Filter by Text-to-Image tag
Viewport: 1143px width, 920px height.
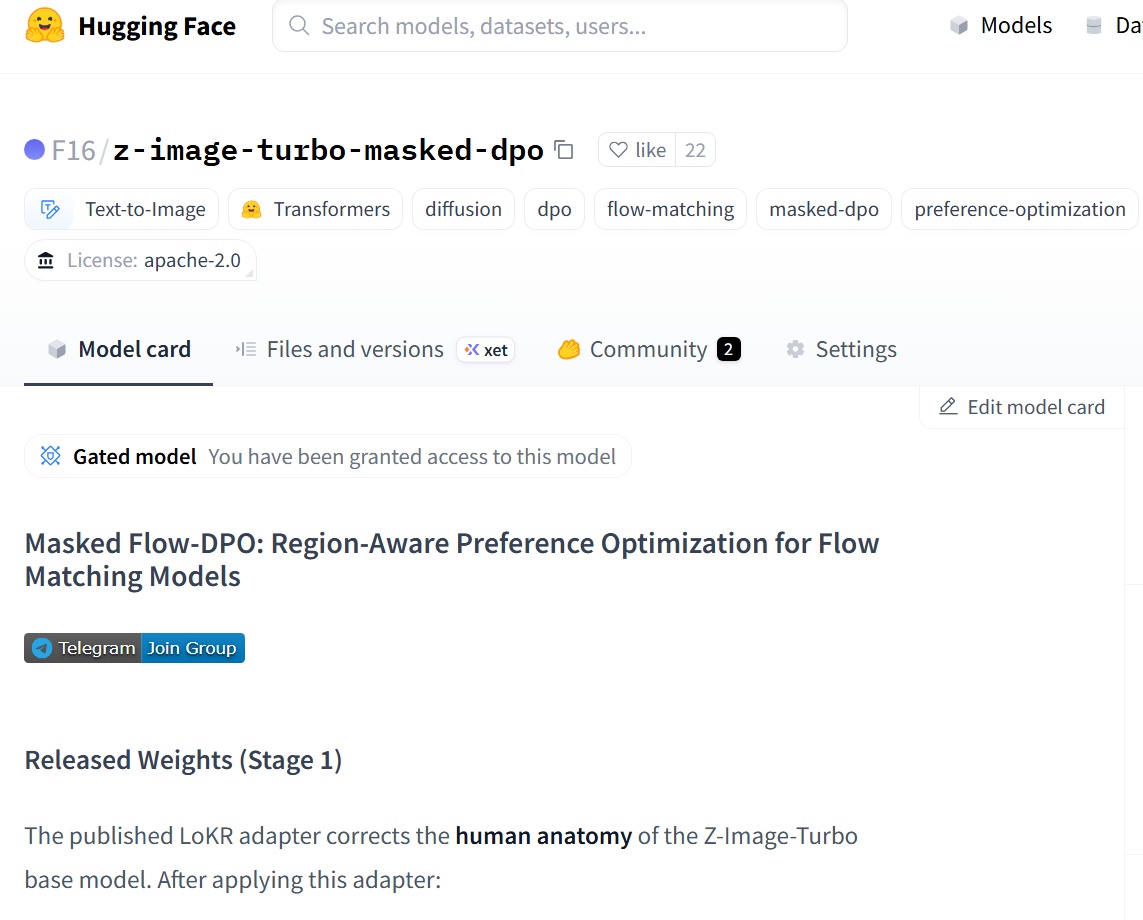tap(122, 209)
